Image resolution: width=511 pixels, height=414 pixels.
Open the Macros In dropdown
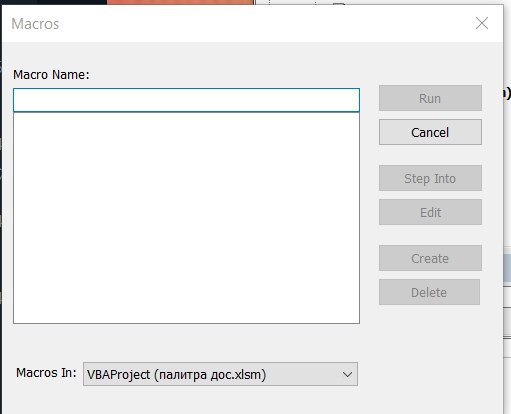pyautogui.click(x=220, y=374)
